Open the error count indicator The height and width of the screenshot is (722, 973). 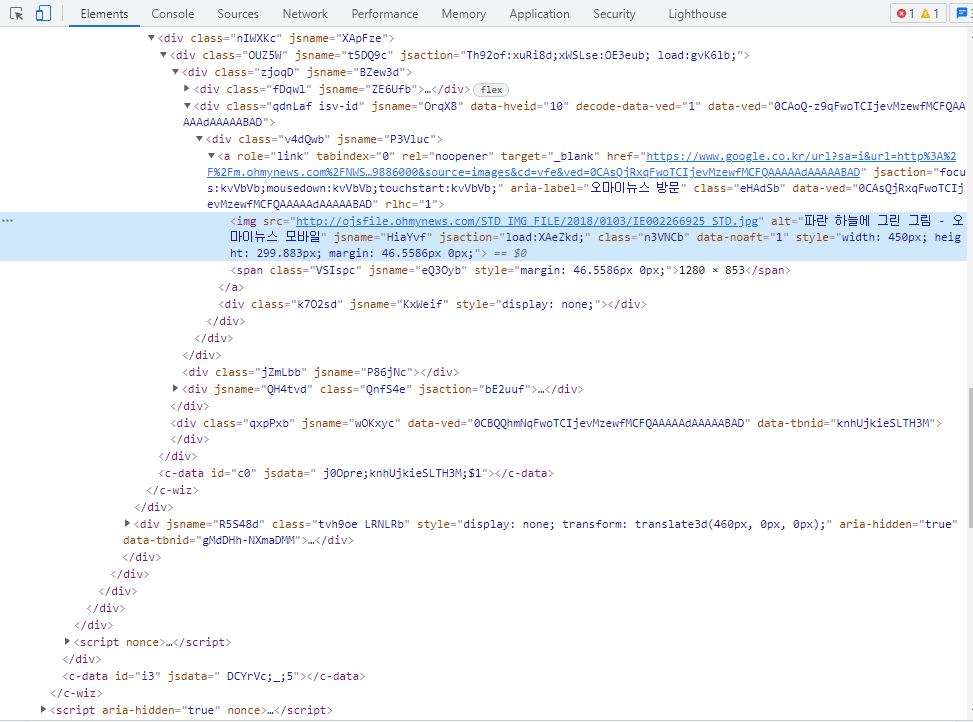pos(906,14)
